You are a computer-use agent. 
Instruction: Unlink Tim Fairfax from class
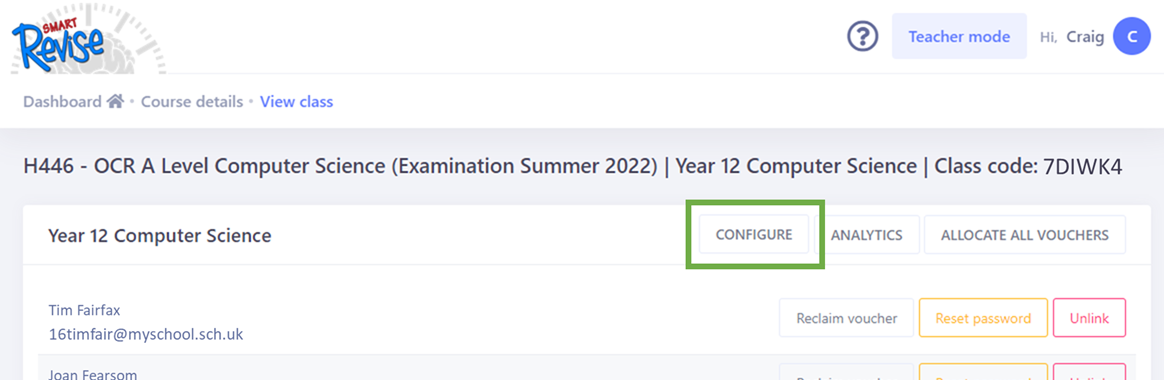tap(1089, 318)
